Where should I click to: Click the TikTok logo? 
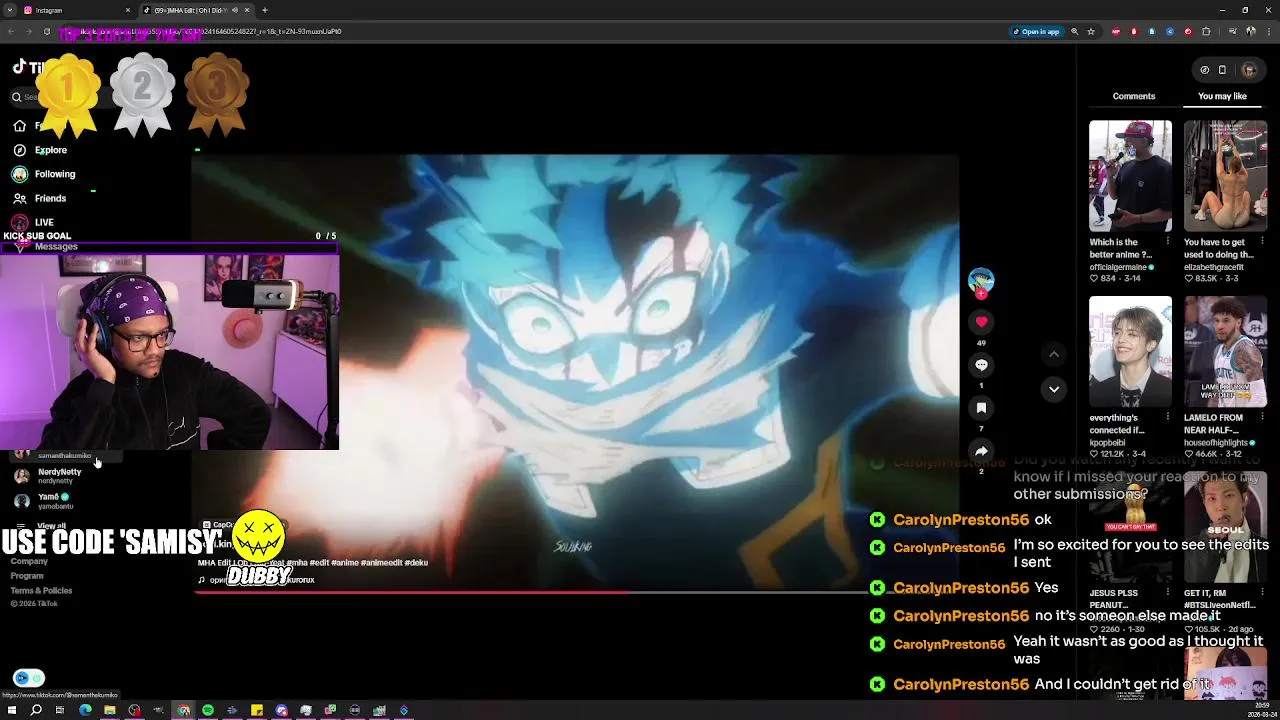tap(28, 67)
